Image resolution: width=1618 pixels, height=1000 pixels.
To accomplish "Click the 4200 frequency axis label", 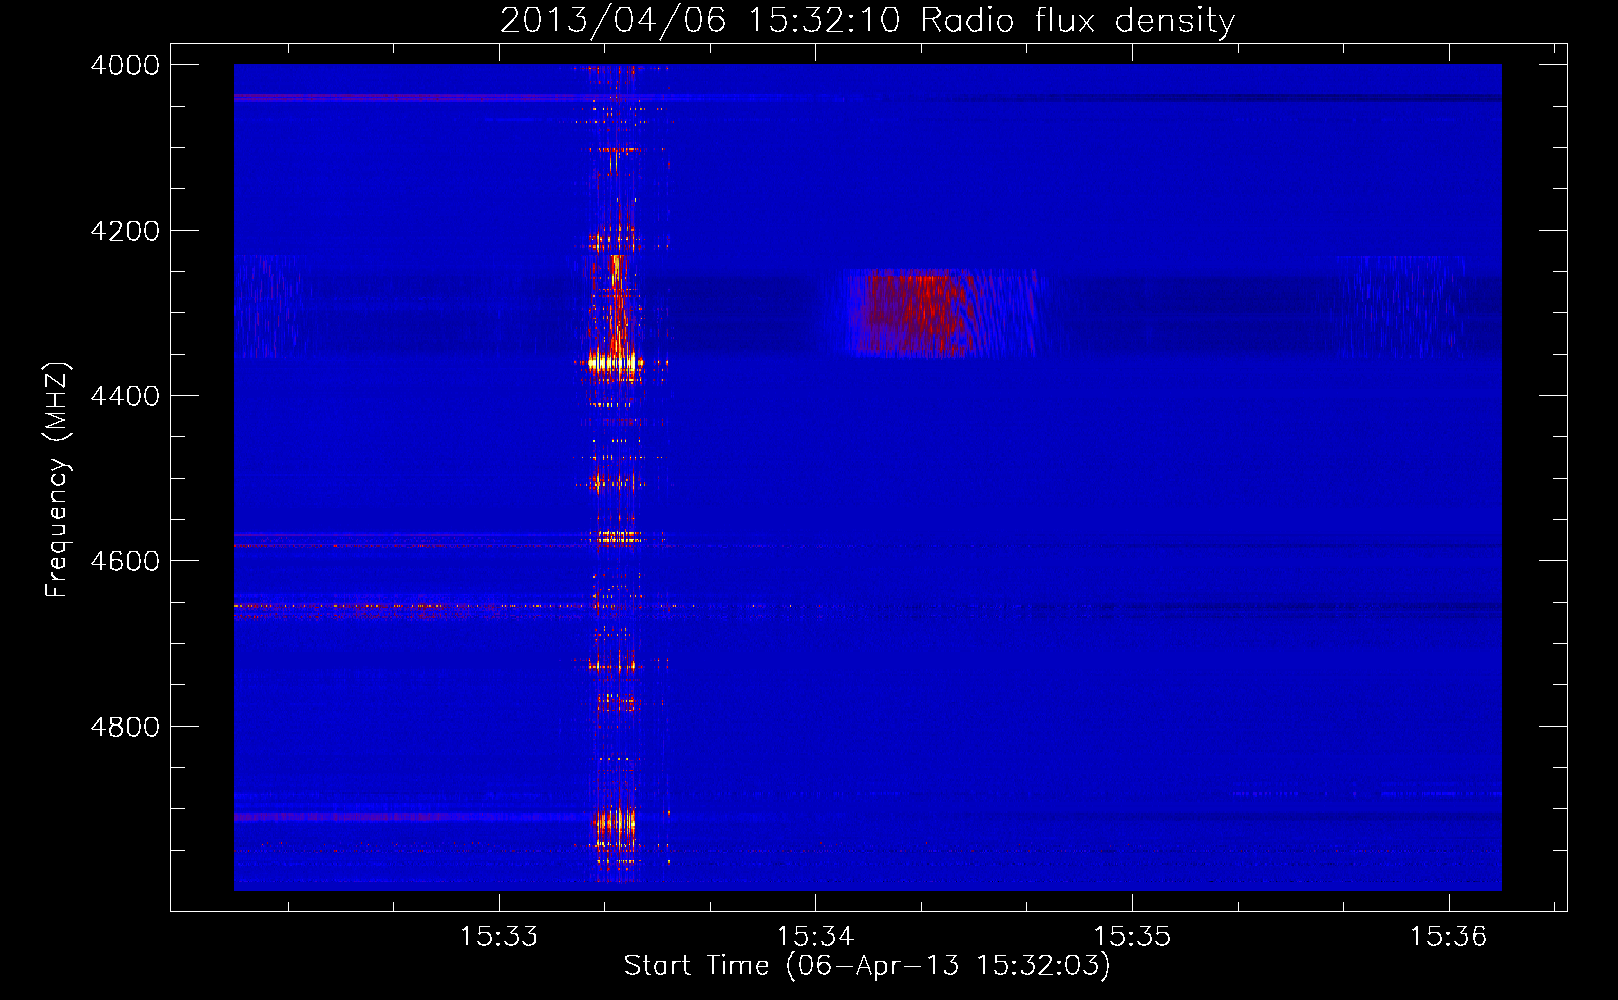I will coord(125,231).
